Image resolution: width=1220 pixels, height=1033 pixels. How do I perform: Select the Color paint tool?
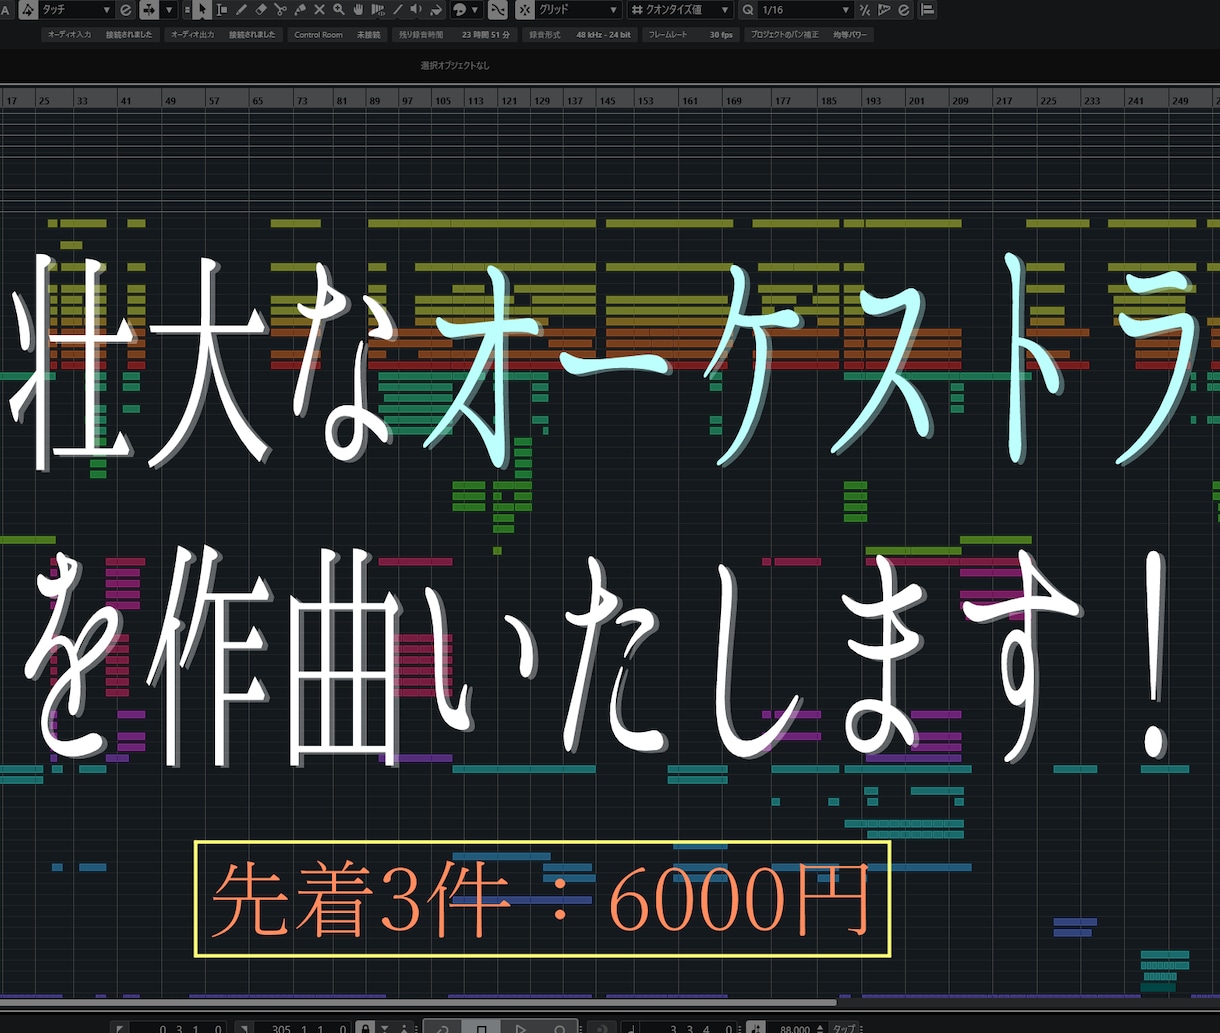click(436, 10)
